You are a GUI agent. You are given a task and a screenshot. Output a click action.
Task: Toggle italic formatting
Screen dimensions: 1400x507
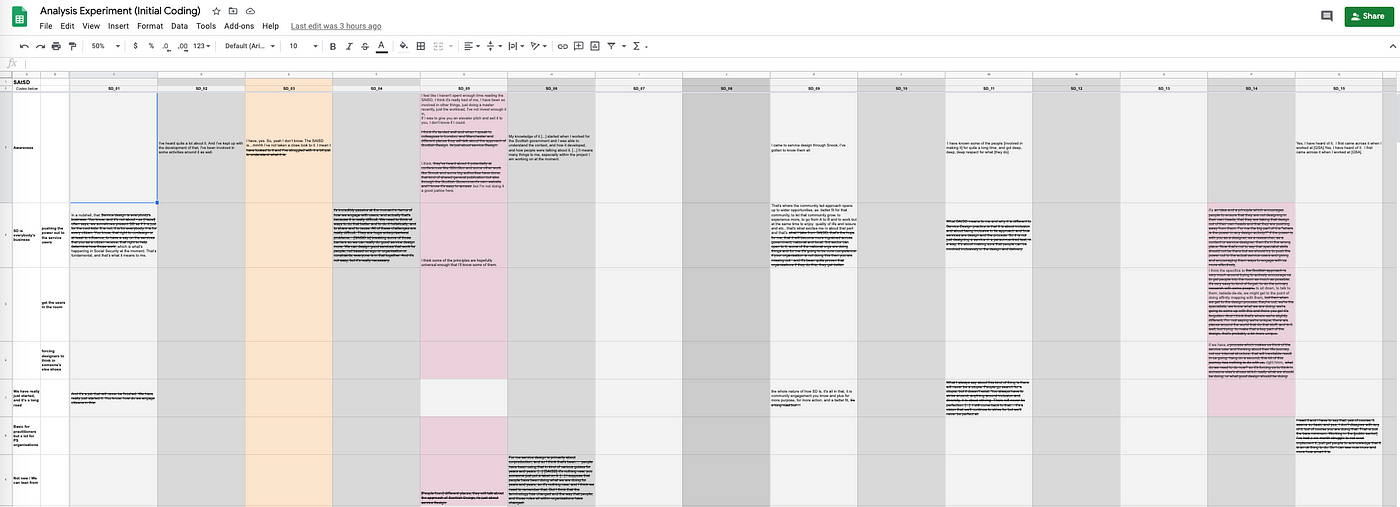(349, 46)
